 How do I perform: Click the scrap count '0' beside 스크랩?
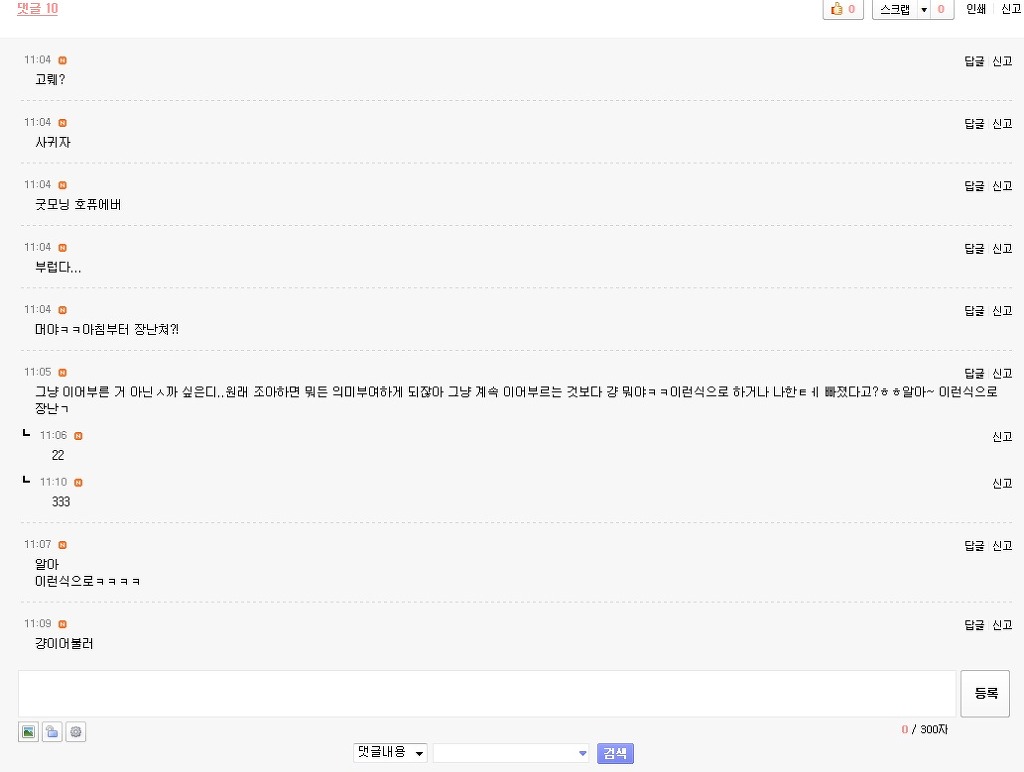pyautogui.click(x=941, y=9)
